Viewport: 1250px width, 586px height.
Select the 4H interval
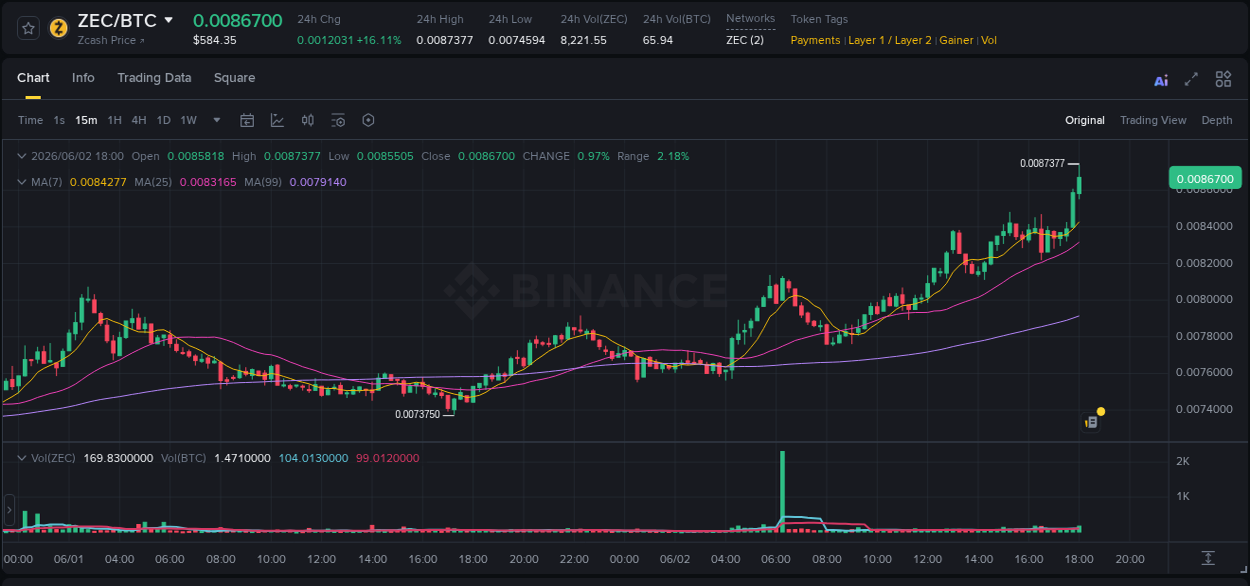coord(139,120)
